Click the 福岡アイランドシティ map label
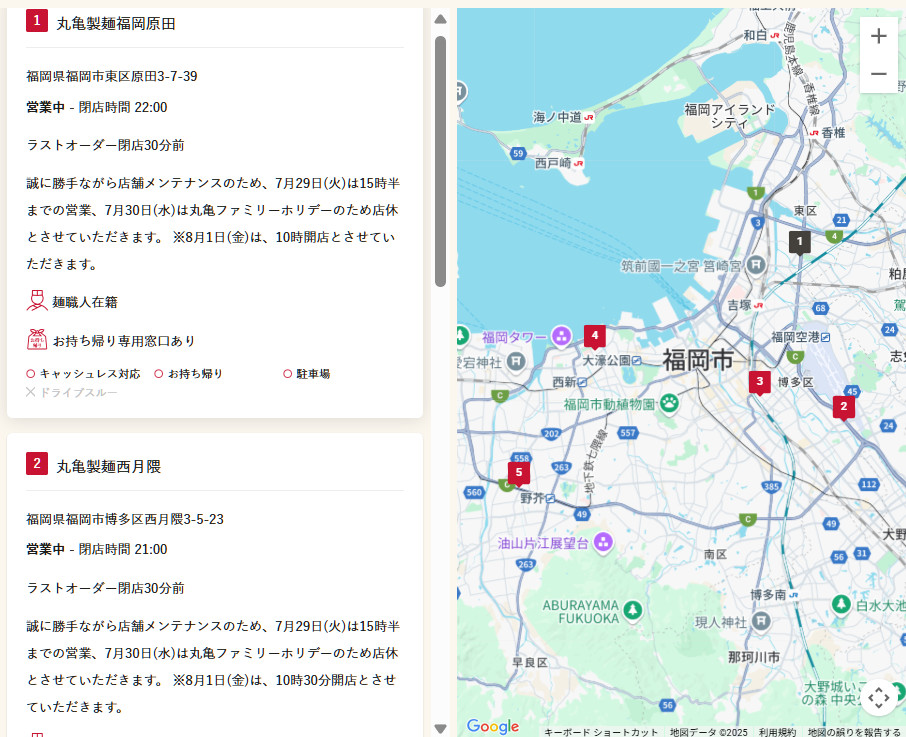Viewport: 906px width, 737px height. pyautogui.click(x=729, y=116)
